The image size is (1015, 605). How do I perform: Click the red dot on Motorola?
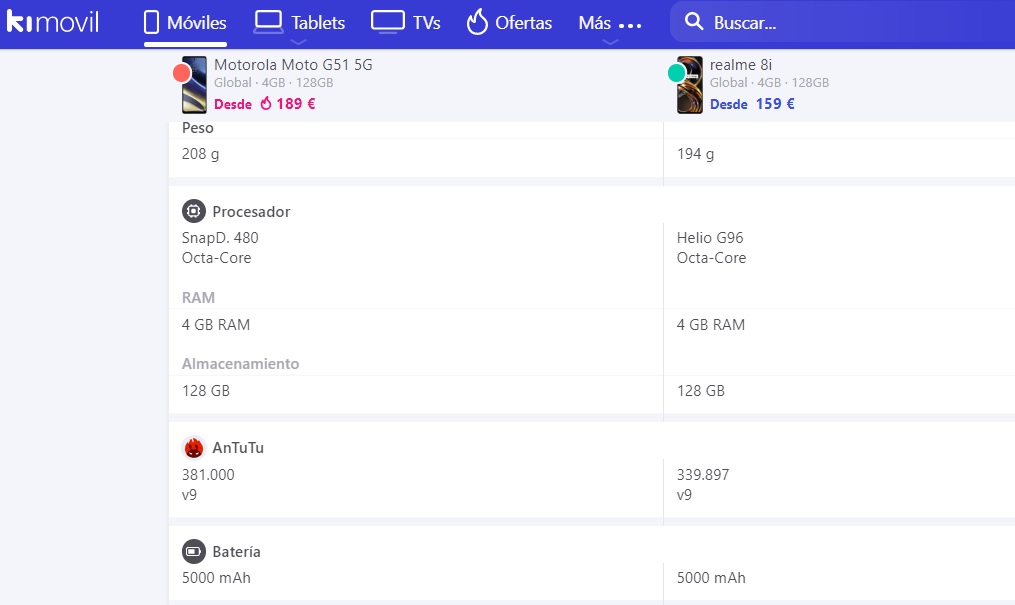pyautogui.click(x=182, y=72)
